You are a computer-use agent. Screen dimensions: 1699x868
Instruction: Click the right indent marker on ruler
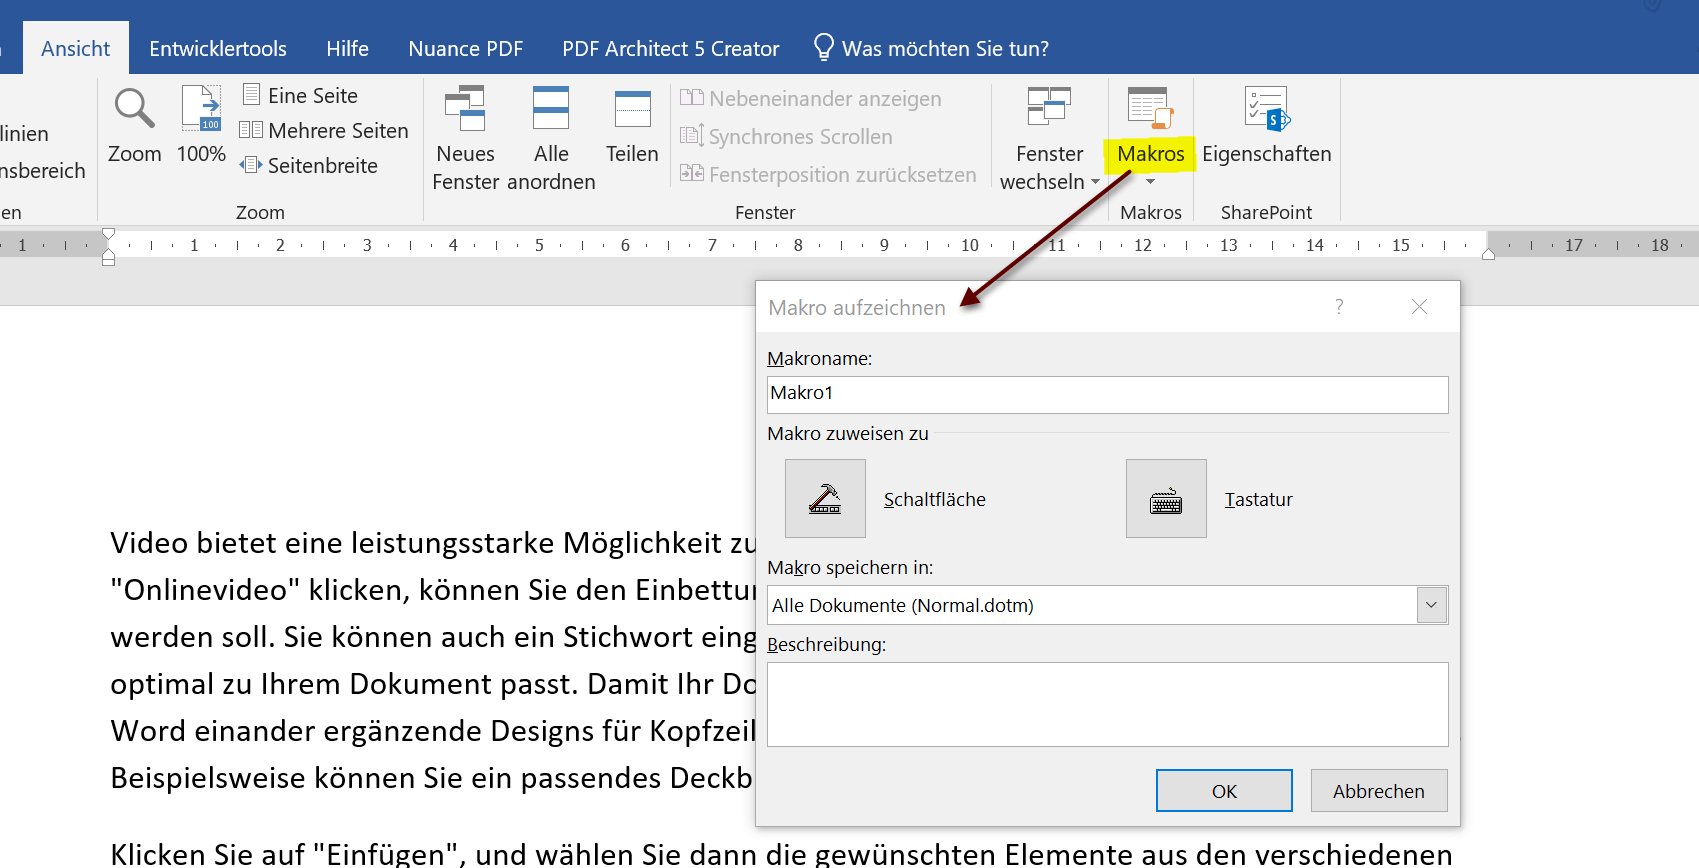pyautogui.click(x=1488, y=254)
